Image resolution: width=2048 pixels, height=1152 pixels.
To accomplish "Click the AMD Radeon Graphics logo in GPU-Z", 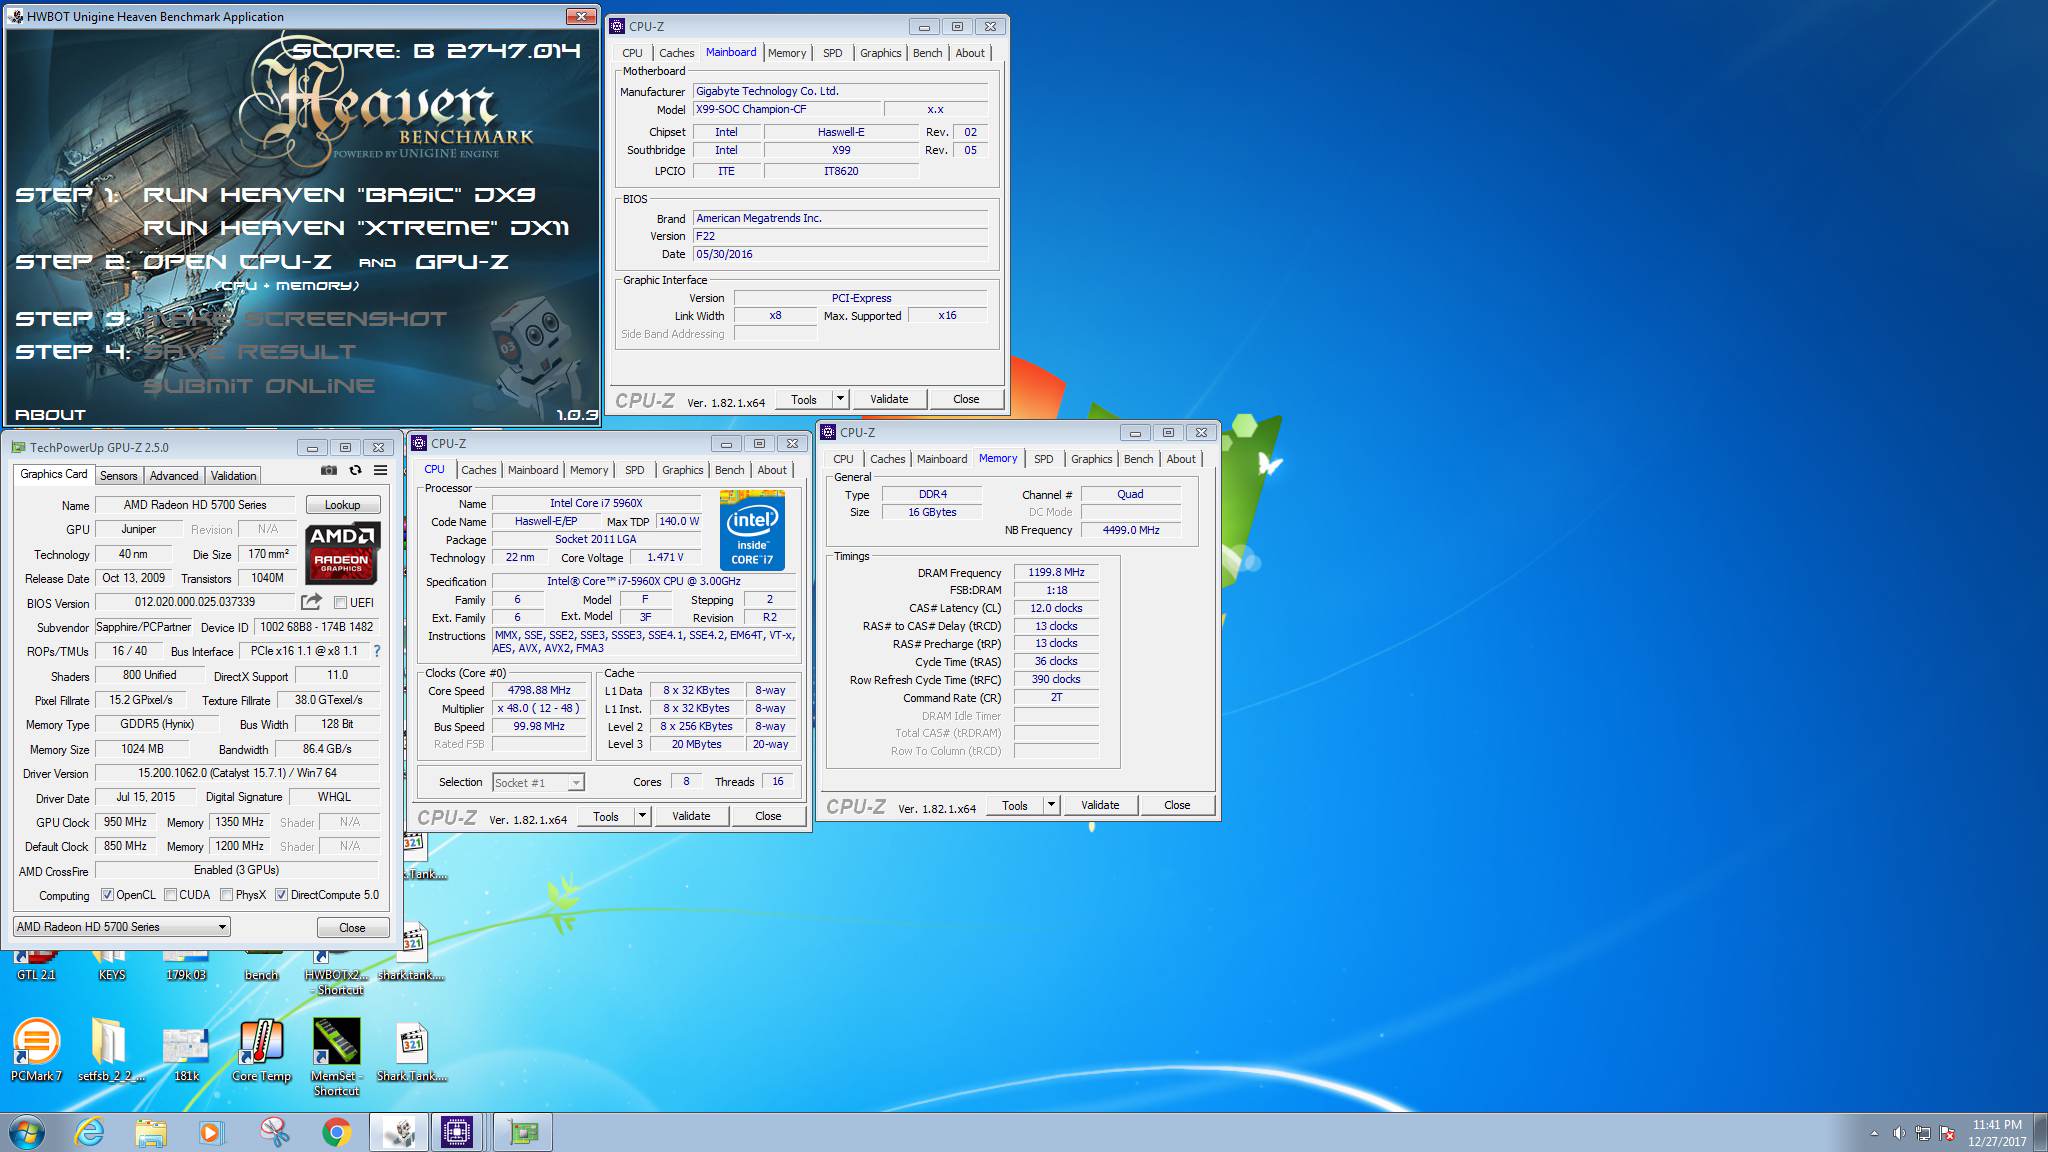I will [342, 553].
